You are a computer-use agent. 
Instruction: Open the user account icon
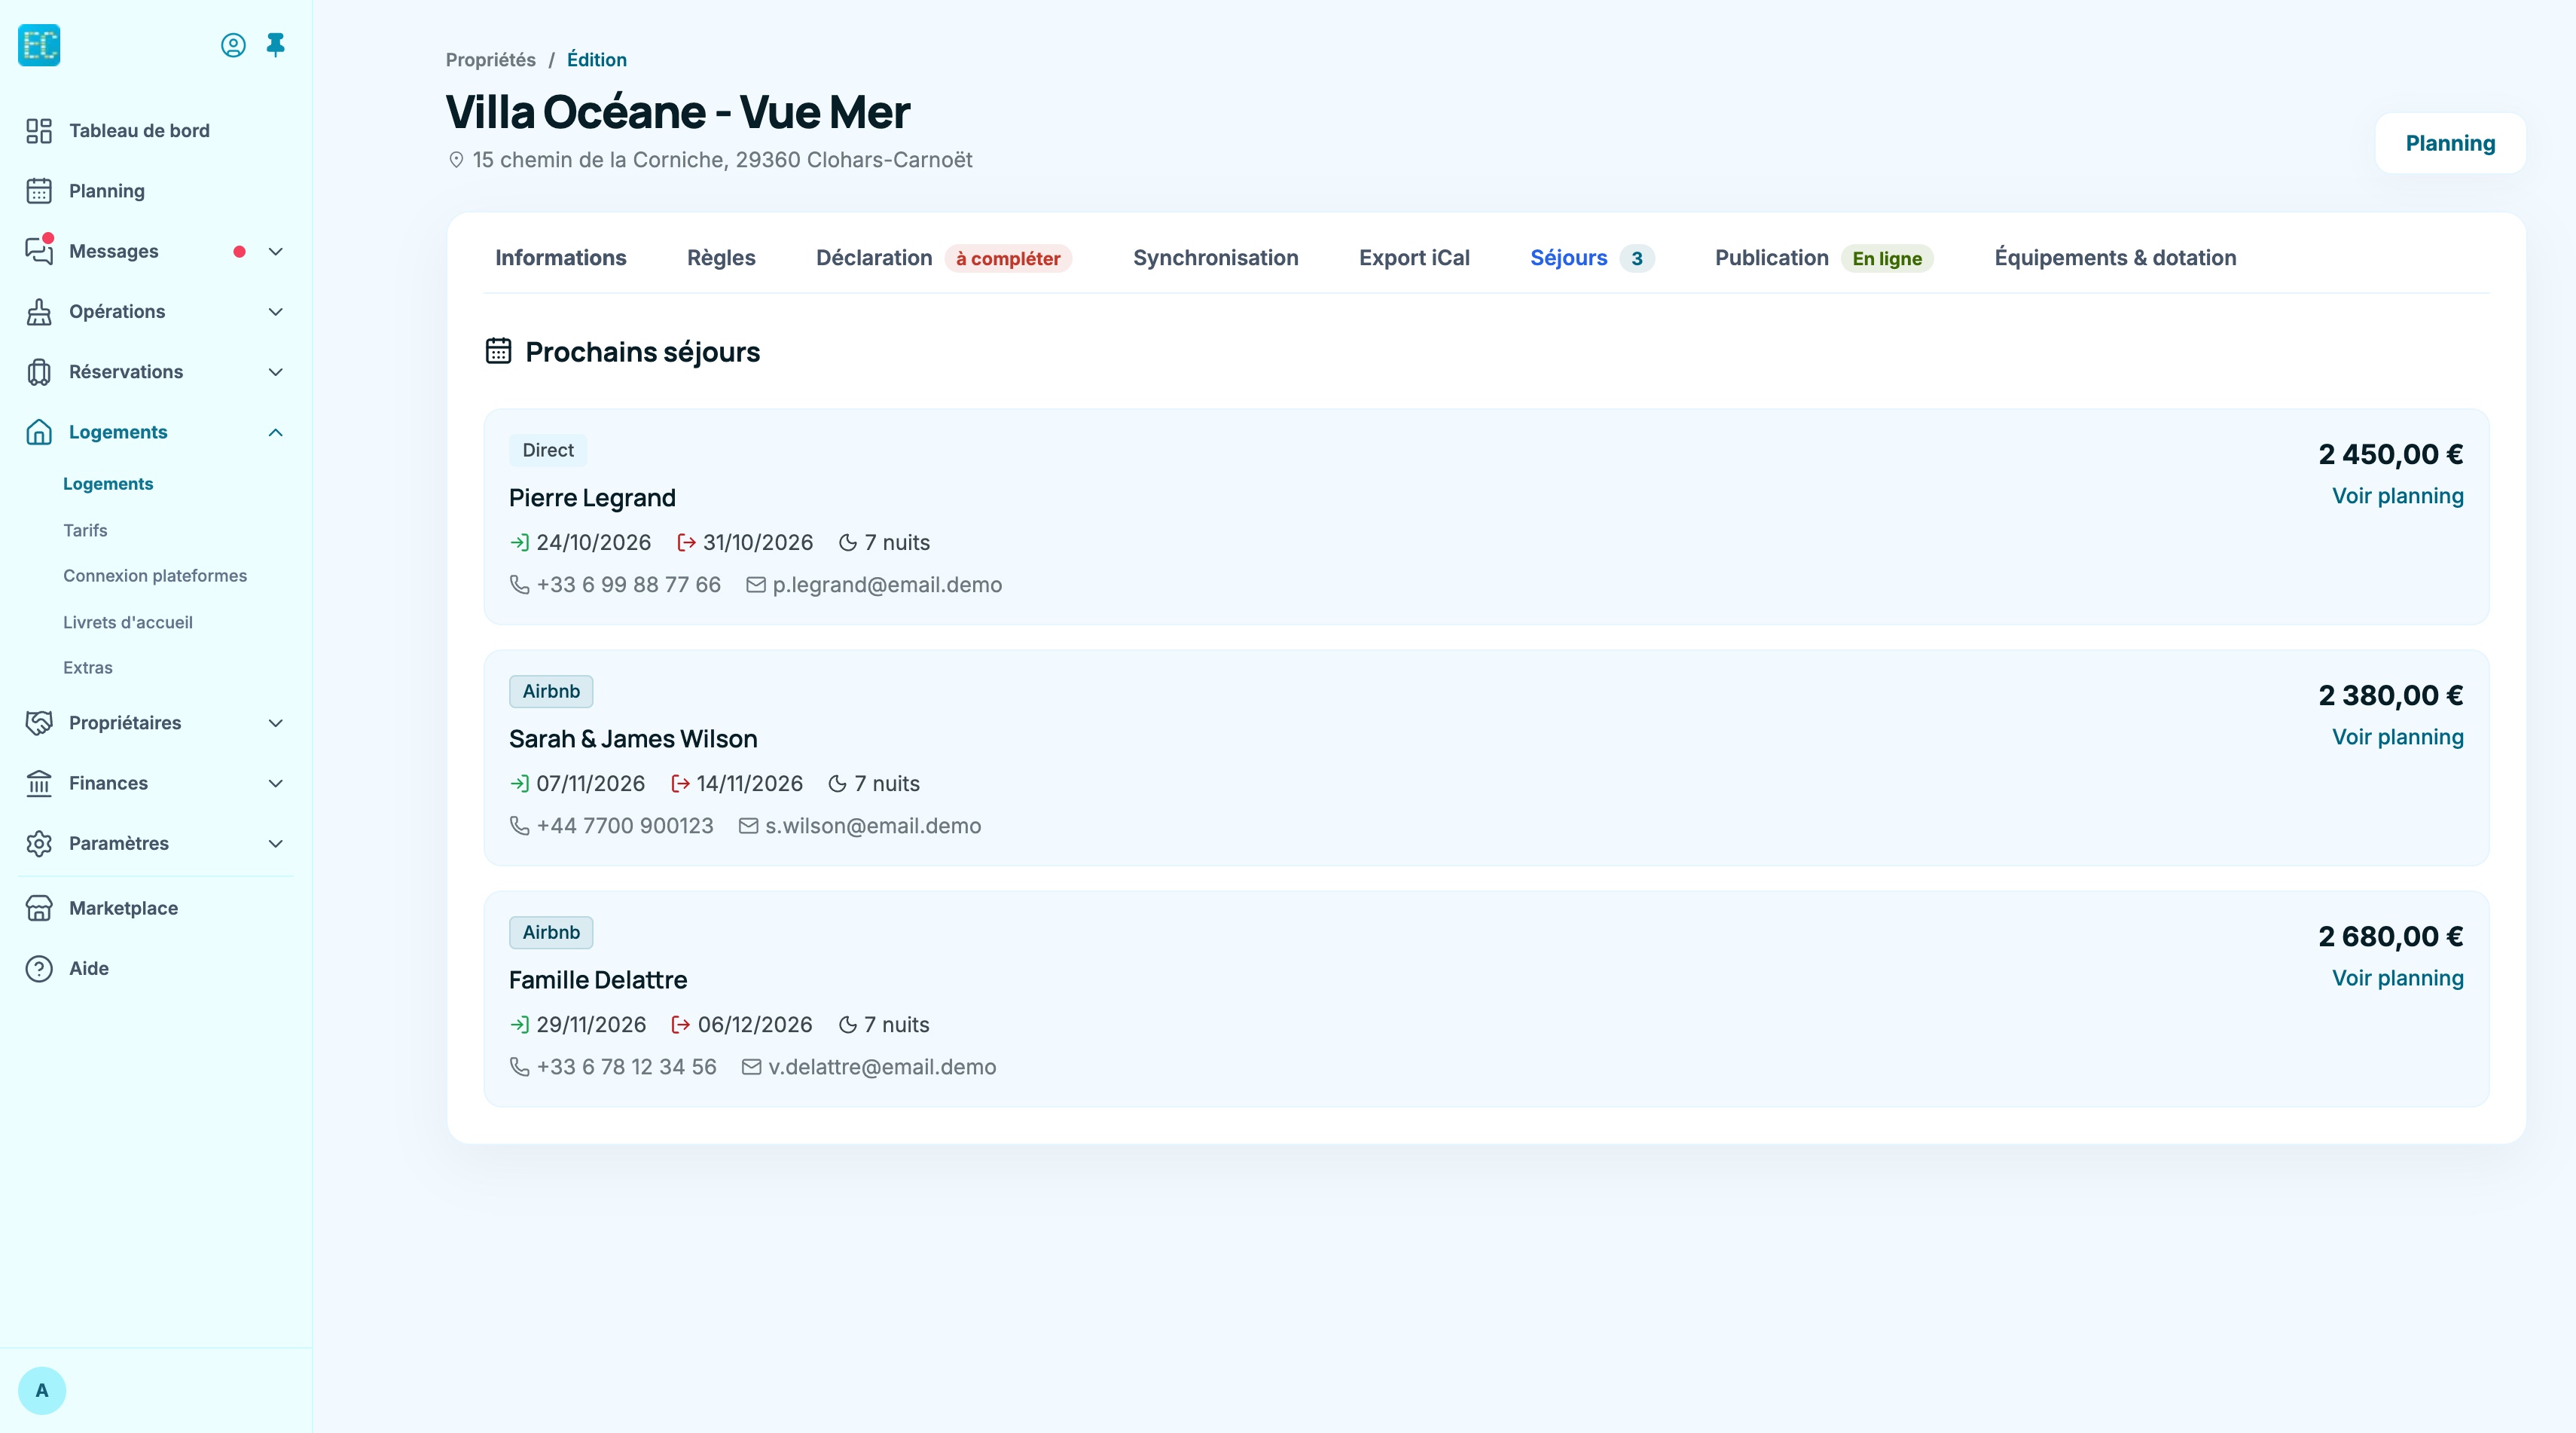[x=233, y=45]
